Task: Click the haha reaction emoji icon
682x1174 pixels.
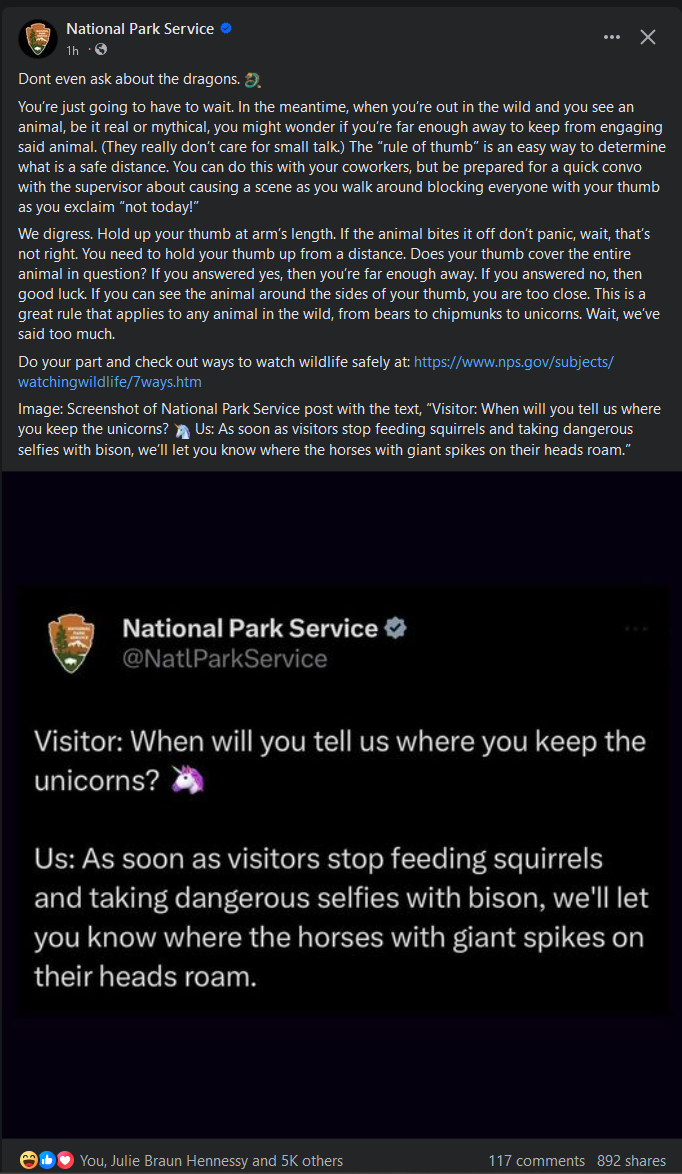Action: tap(27, 1160)
